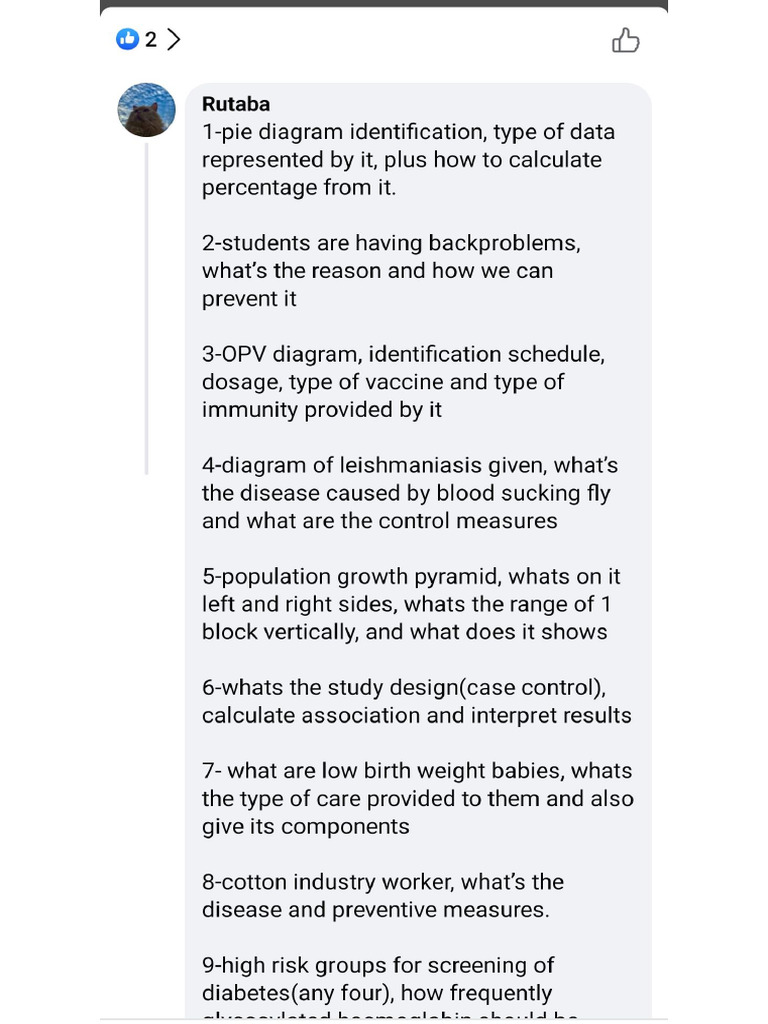Viewport: 768px width, 1024px height.
Task: Select the low birth weight babies paragraph
Action: [417, 798]
